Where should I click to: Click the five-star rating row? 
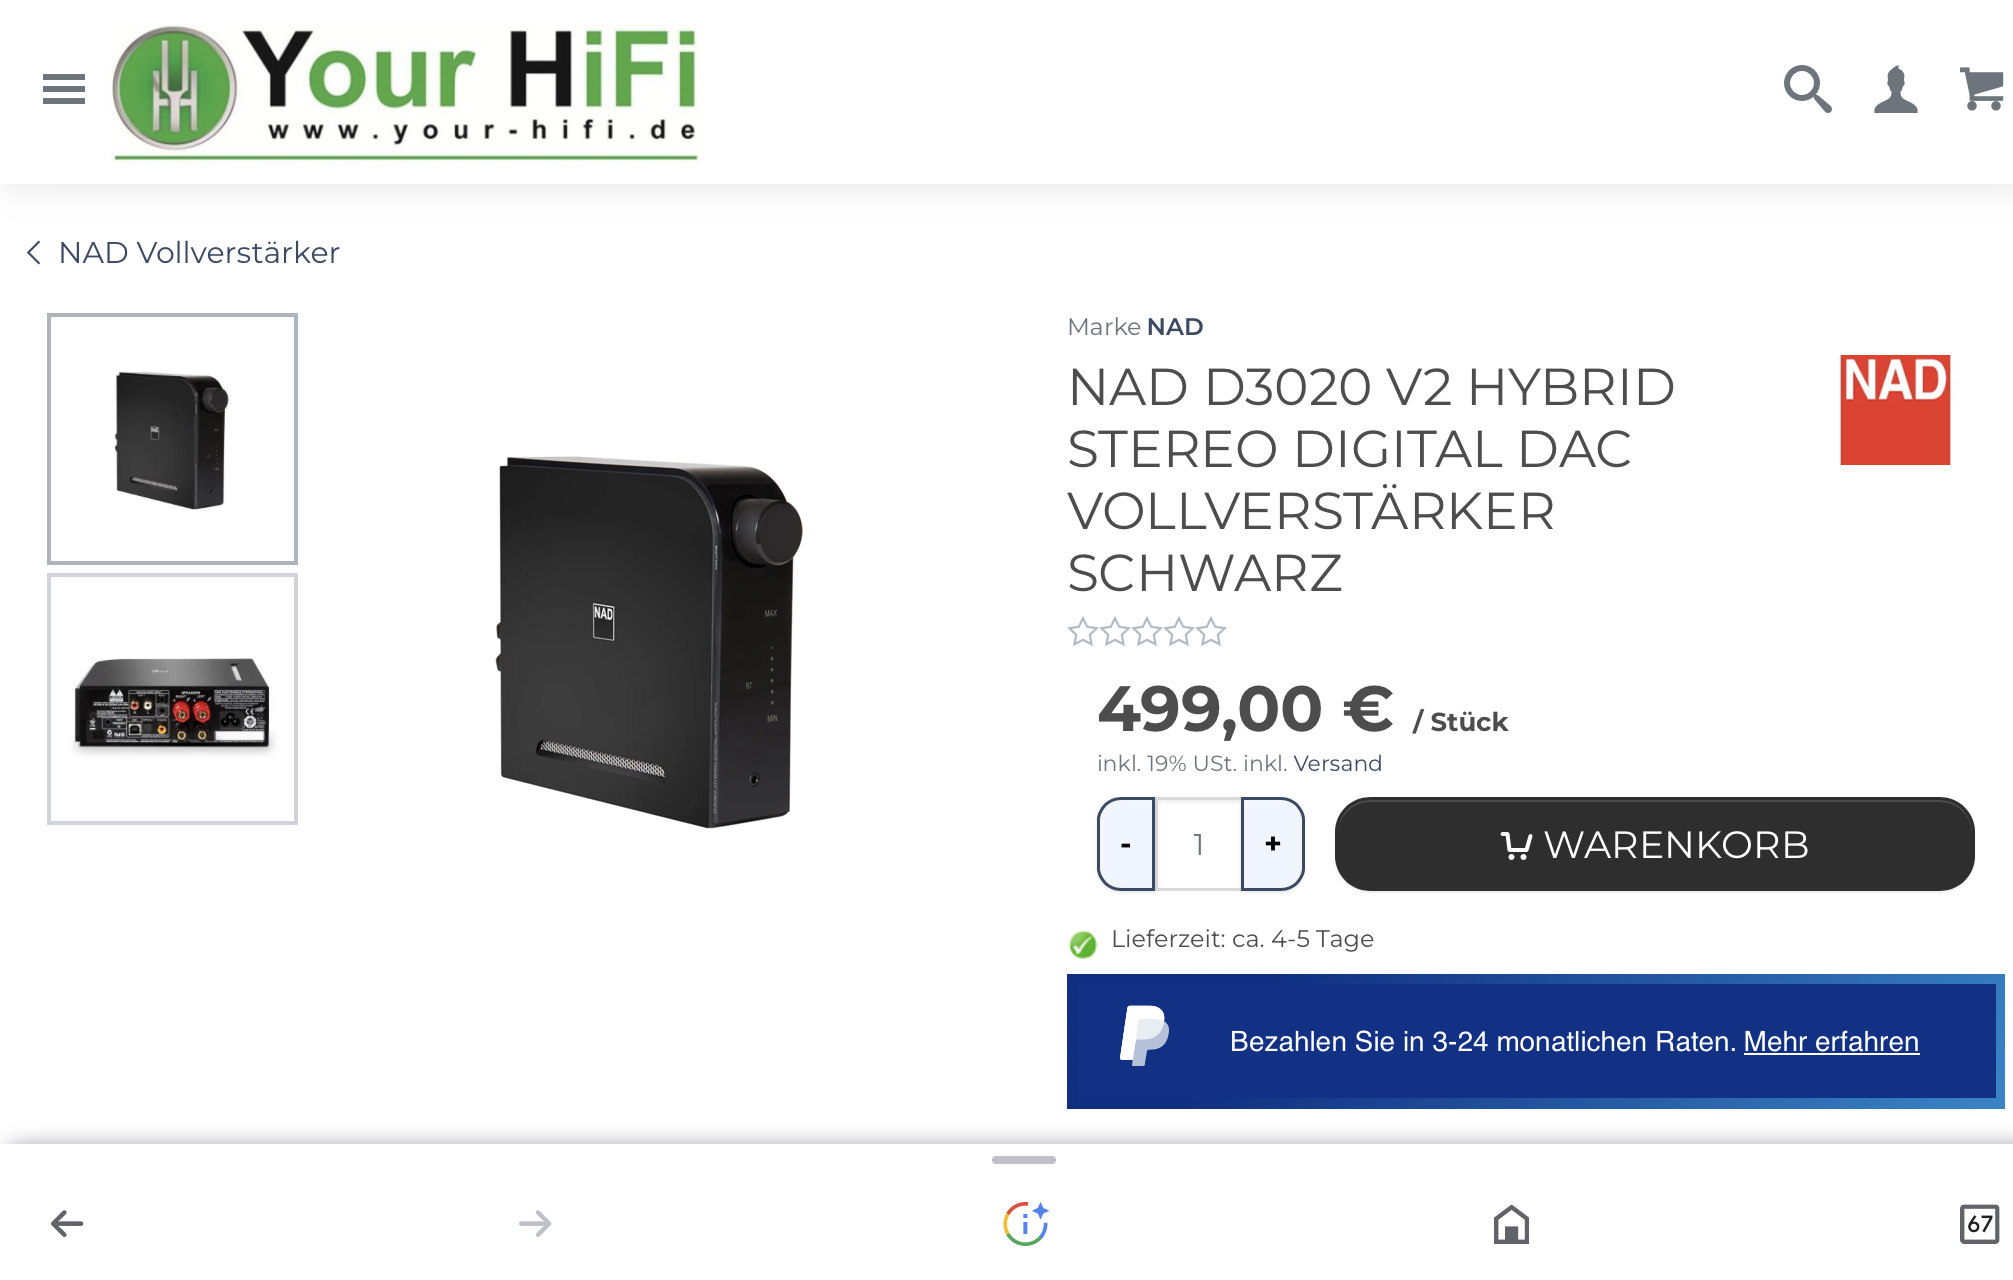click(x=1147, y=632)
